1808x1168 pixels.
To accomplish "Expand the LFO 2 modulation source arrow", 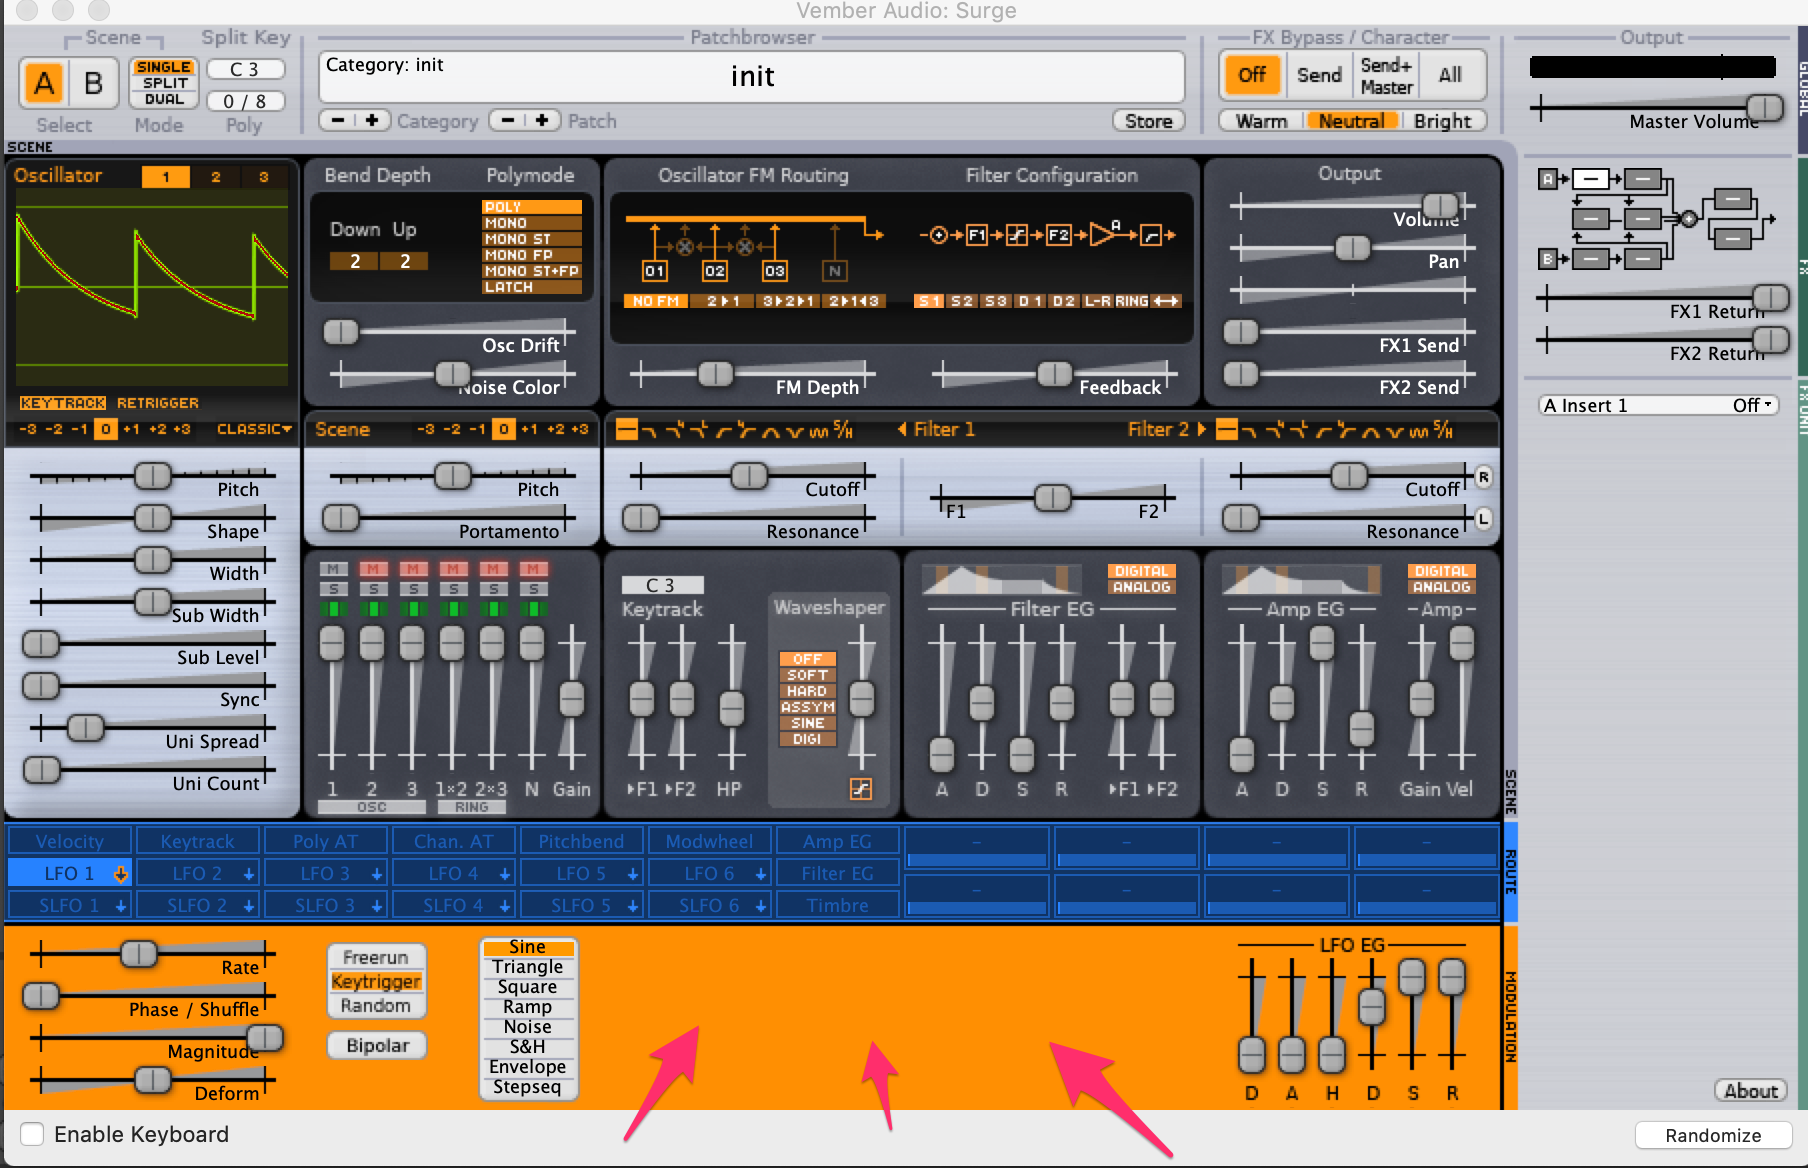I will tap(248, 874).
